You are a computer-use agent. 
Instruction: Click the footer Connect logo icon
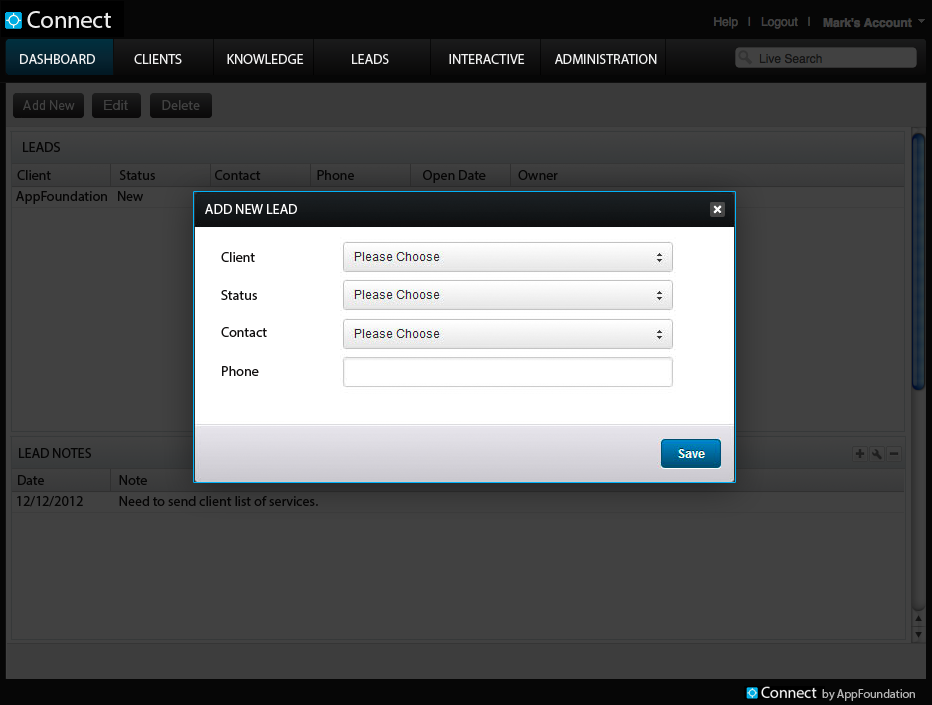click(x=752, y=693)
